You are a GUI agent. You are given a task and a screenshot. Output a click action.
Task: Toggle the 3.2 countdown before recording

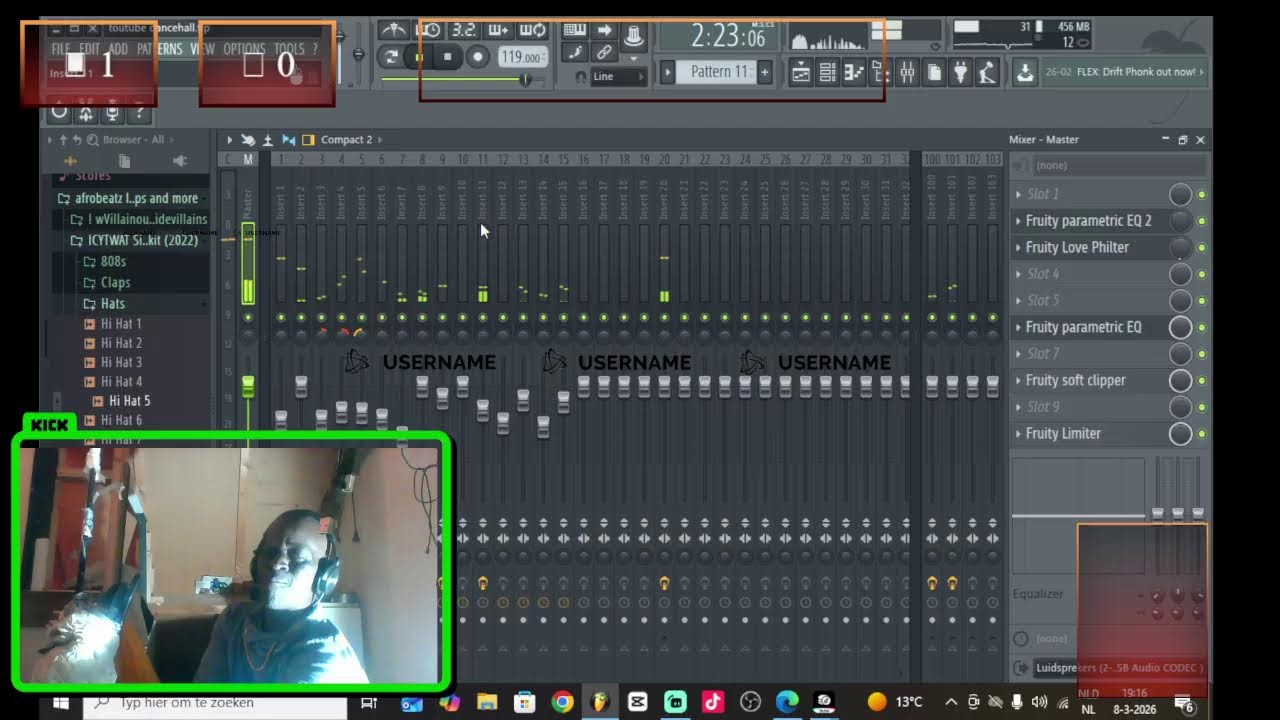(x=464, y=30)
